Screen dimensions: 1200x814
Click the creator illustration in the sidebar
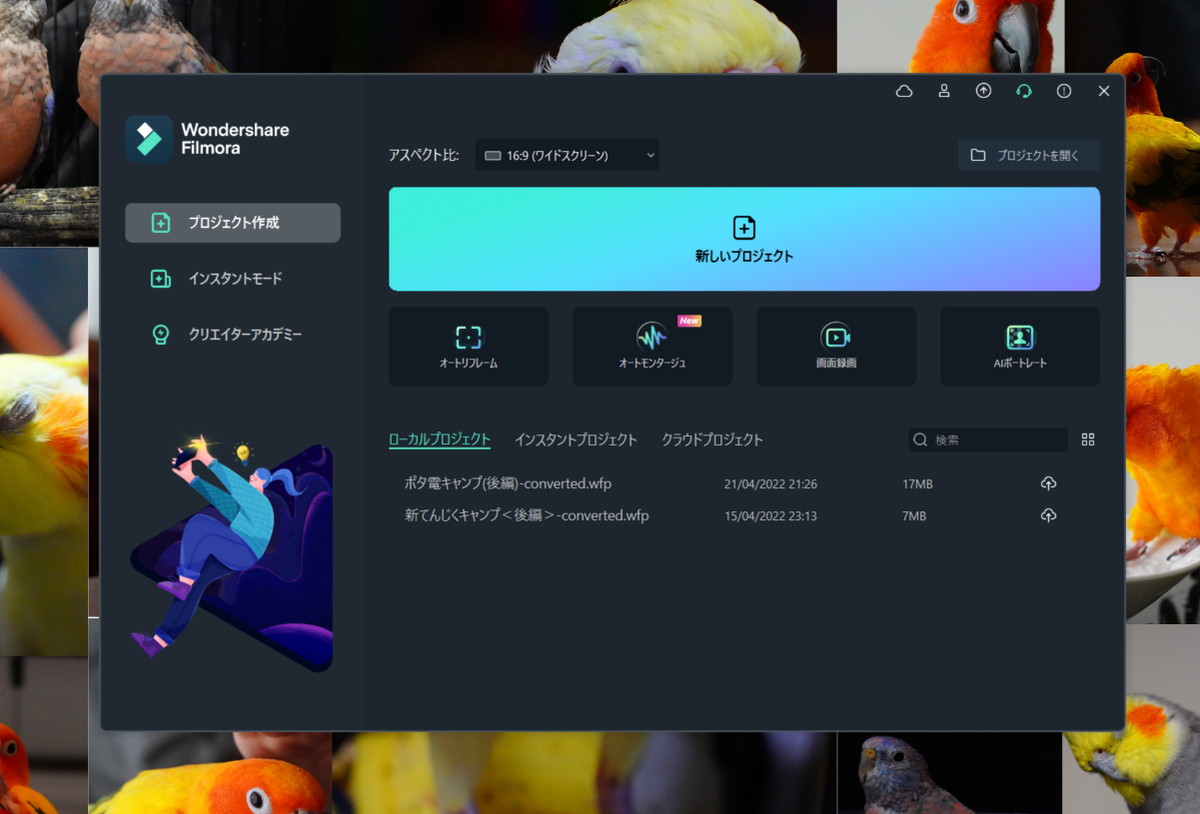(x=232, y=553)
